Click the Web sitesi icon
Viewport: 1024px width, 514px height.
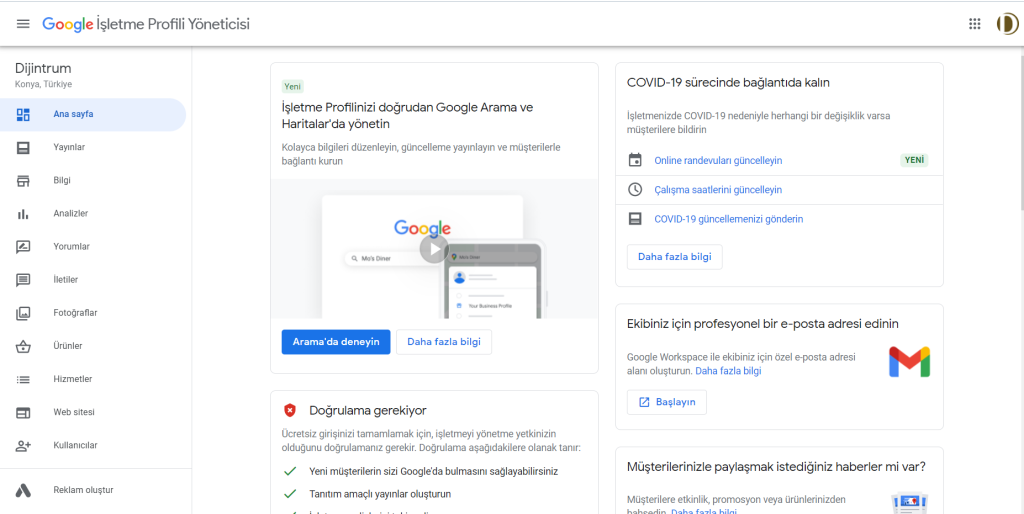[23, 413]
